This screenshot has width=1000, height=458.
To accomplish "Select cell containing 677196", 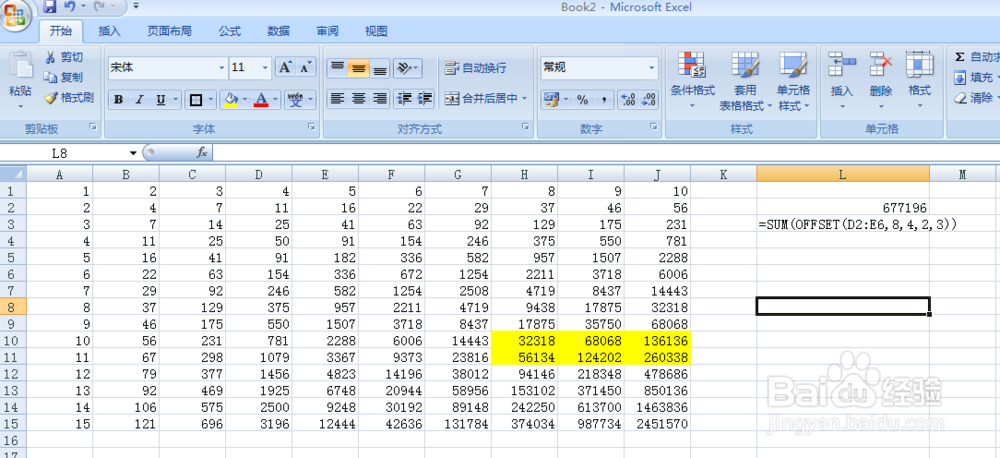I will click(842, 207).
